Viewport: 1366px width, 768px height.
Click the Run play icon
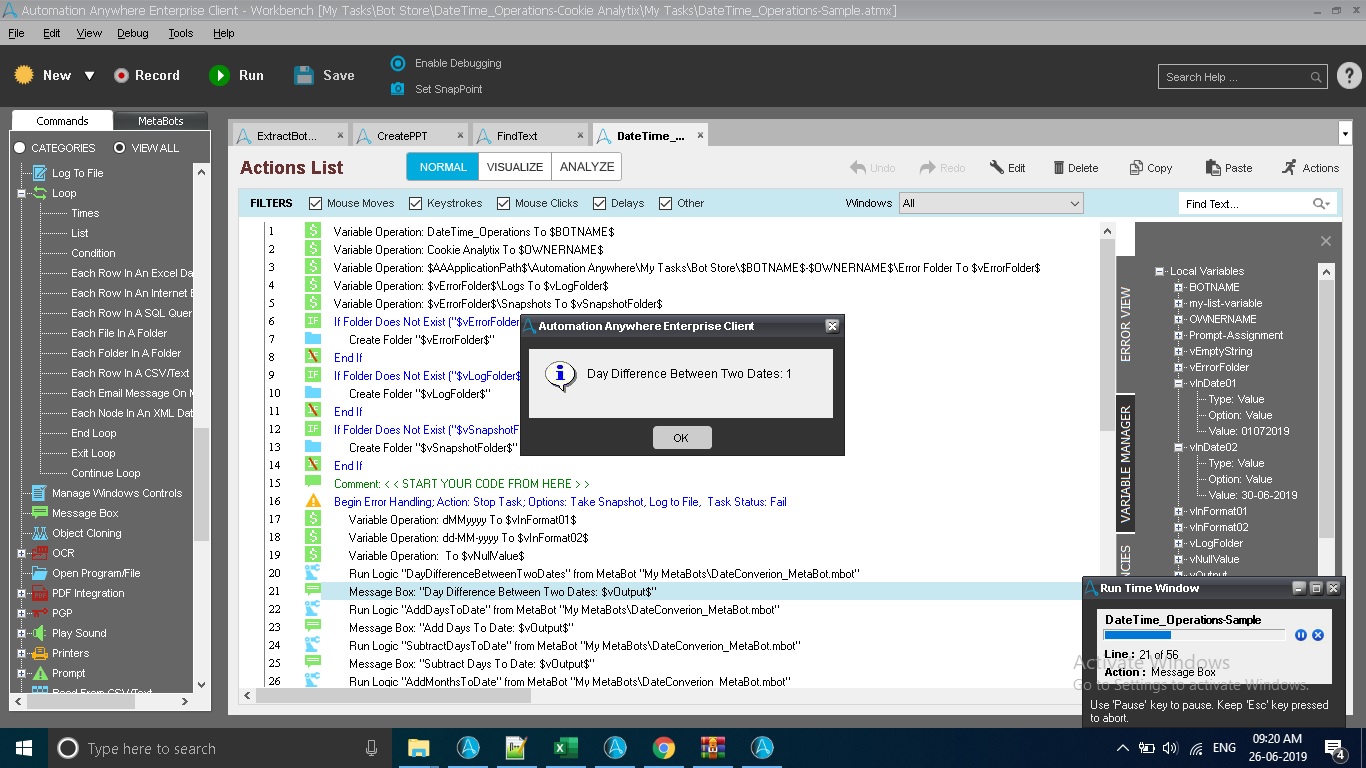point(219,76)
